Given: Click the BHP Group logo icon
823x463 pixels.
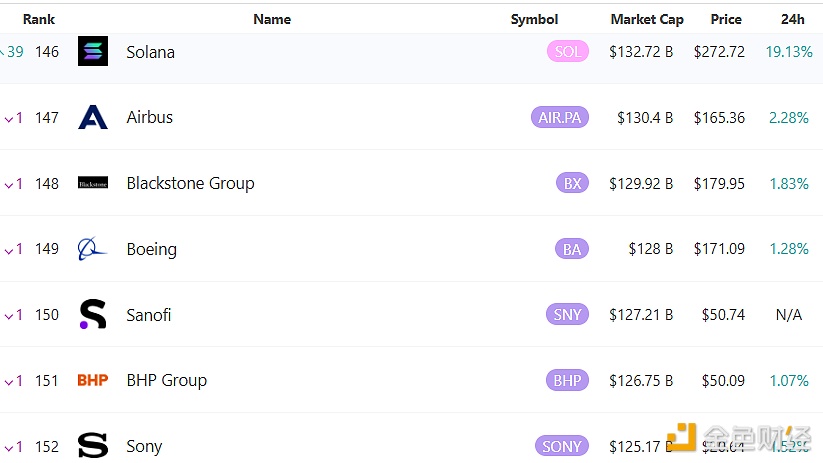Looking at the screenshot, I should [93, 381].
